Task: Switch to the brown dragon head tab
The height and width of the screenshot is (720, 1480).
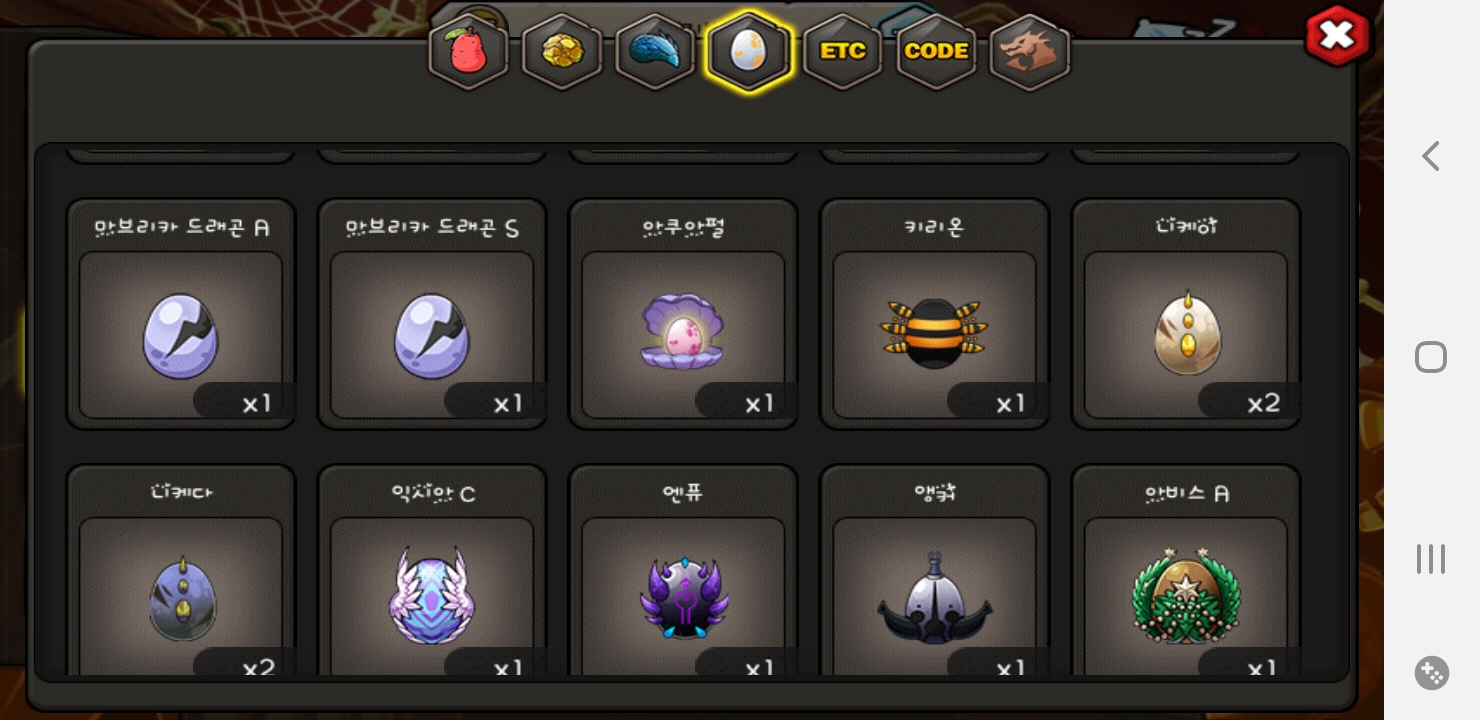Action: pos(1030,52)
